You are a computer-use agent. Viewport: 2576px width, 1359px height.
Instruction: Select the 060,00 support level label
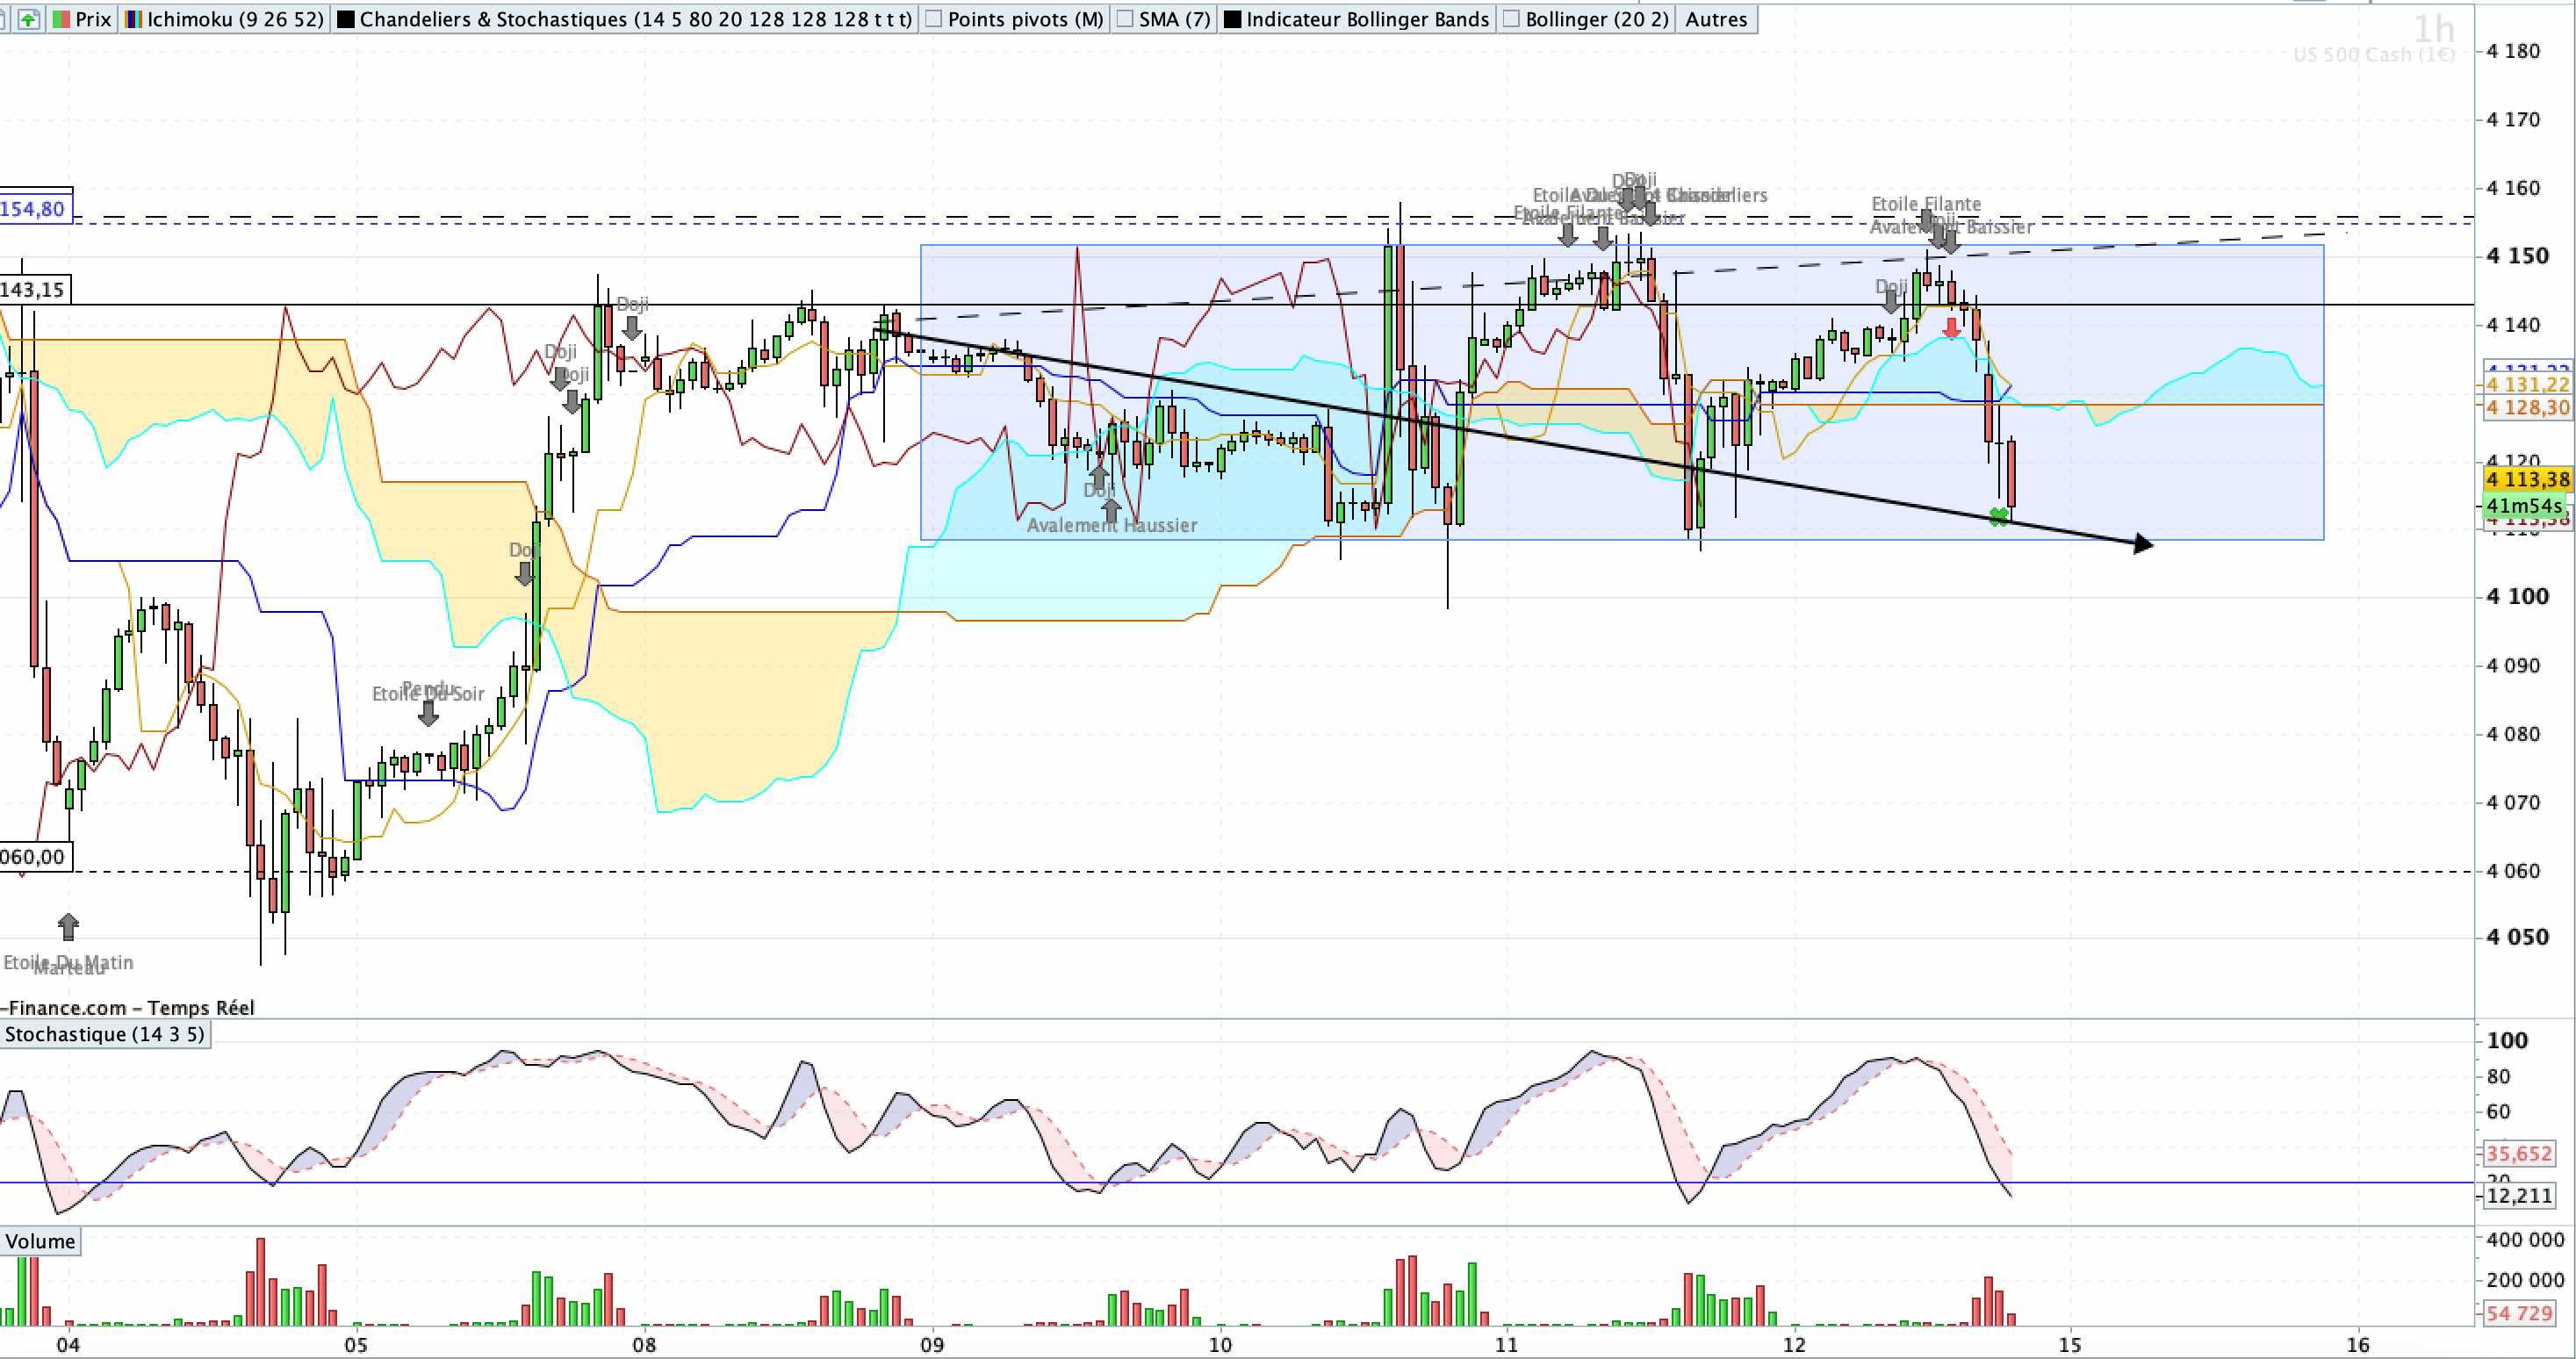coord(35,856)
